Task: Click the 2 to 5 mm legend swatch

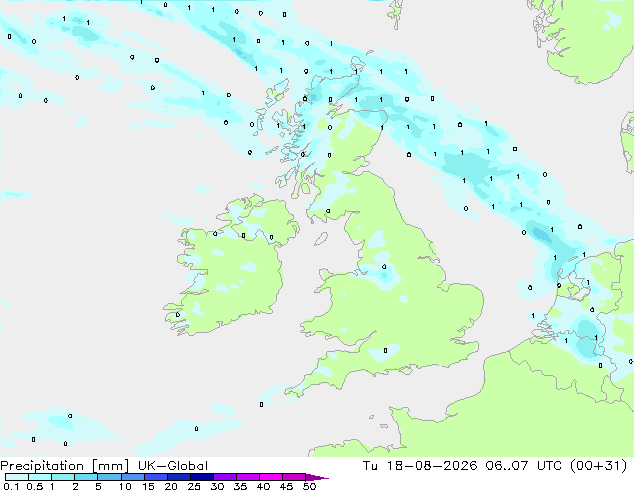Action: pos(86,477)
